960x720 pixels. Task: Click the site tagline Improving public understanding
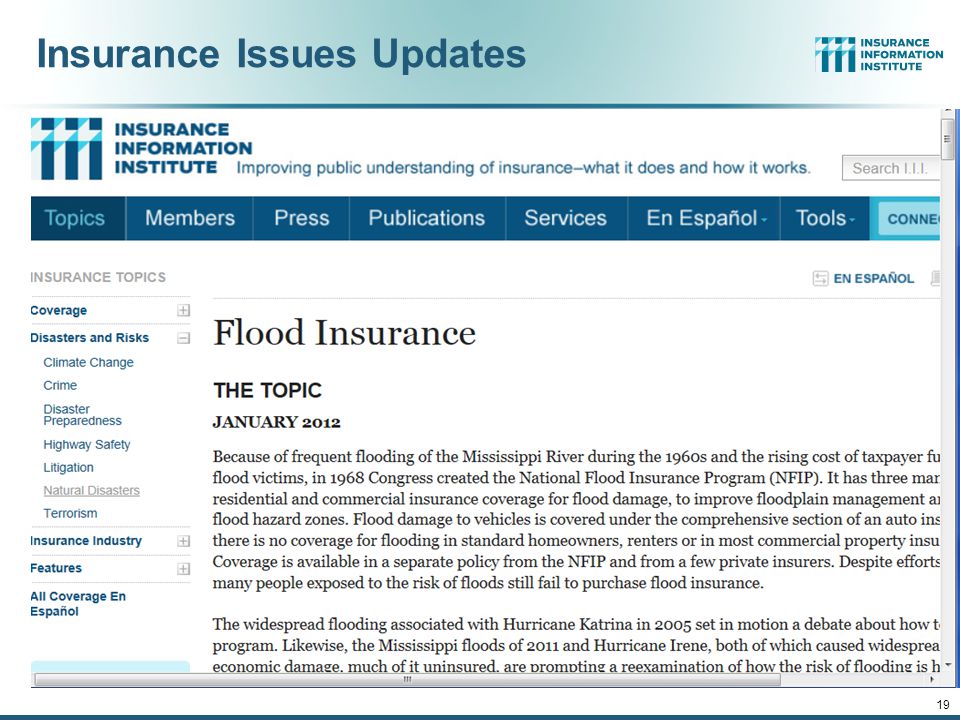[523, 168]
